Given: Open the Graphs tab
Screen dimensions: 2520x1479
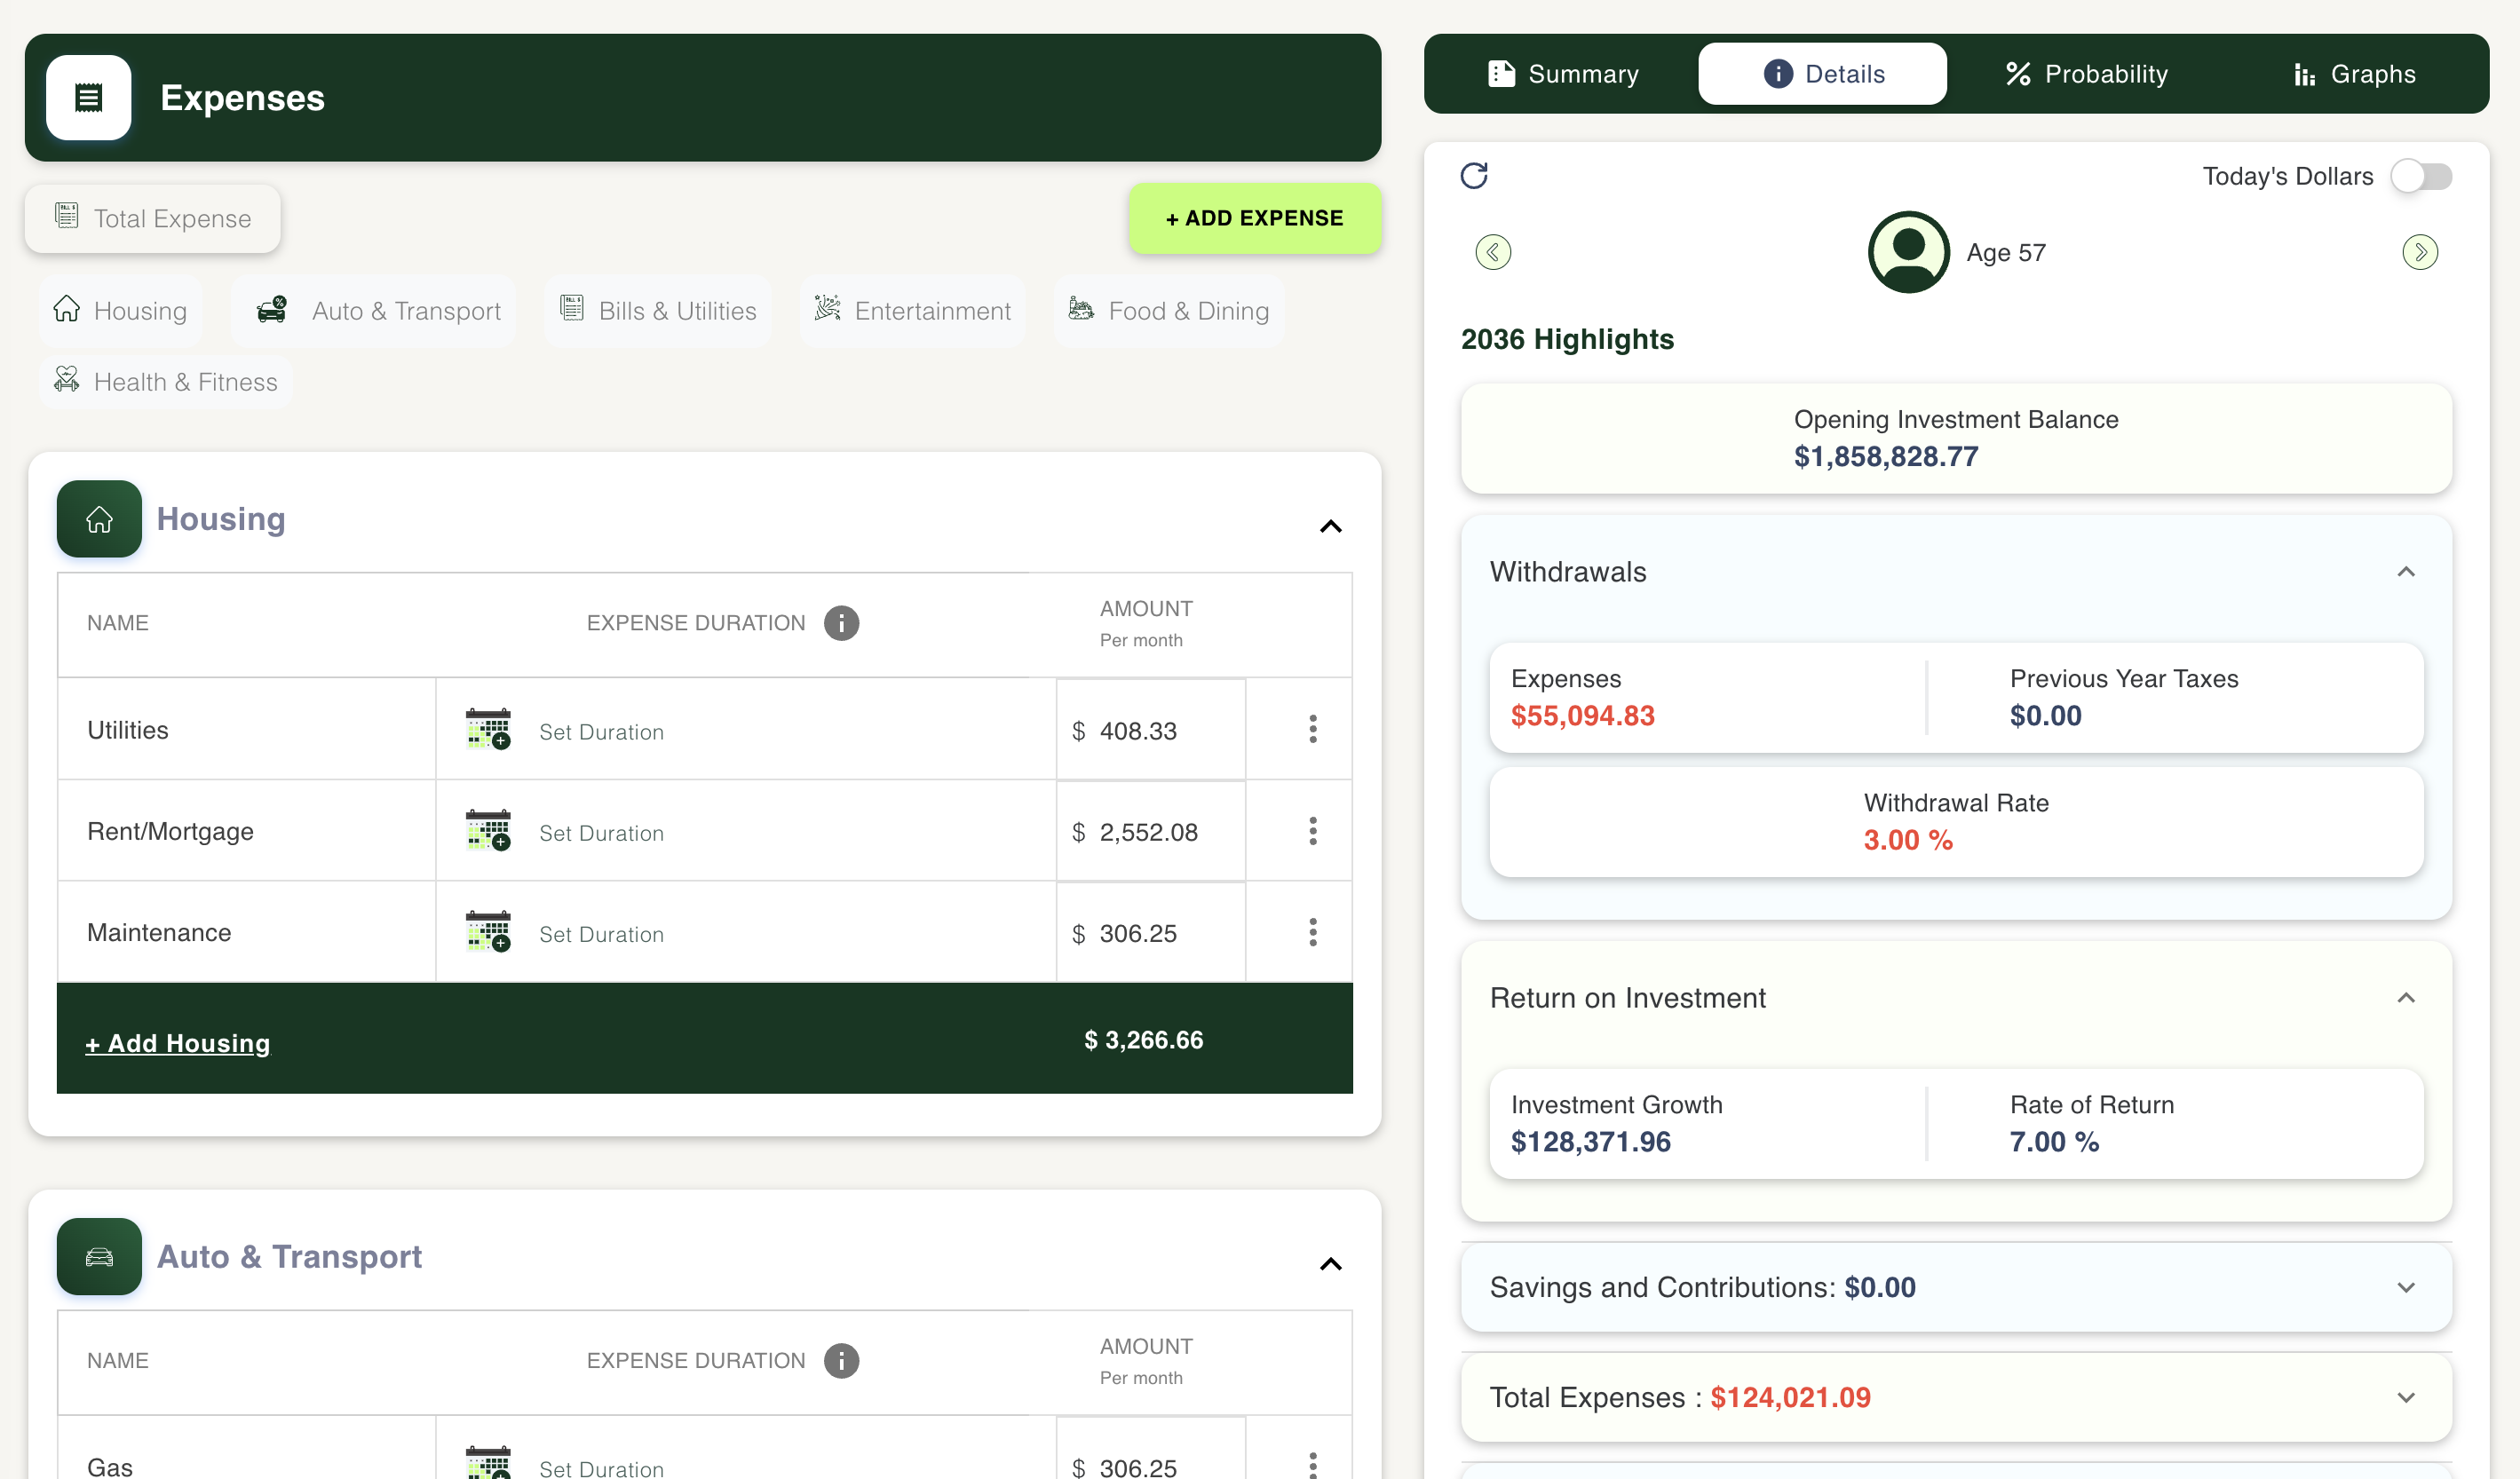Looking at the screenshot, I should pyautogui.click(x=2354, y=74).
